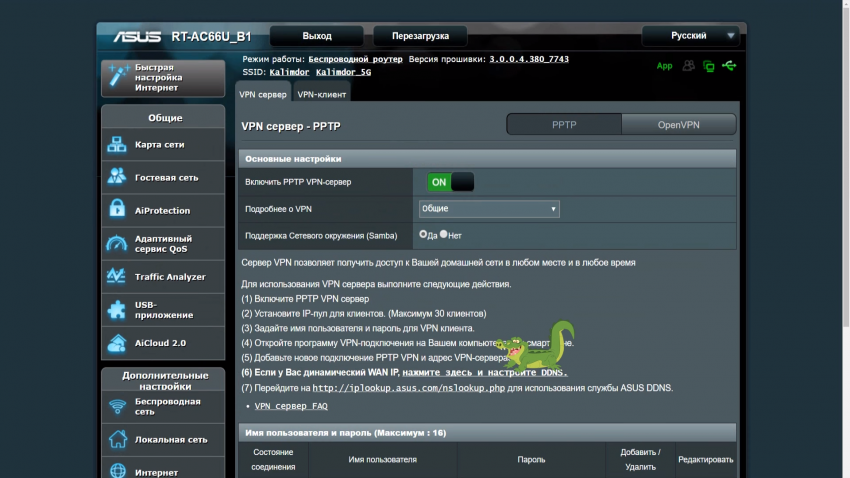Image resolution: width=850 pixels, height=478 pixels.
Task: Open the Карта сети menu item
Action: pos(163,145)
